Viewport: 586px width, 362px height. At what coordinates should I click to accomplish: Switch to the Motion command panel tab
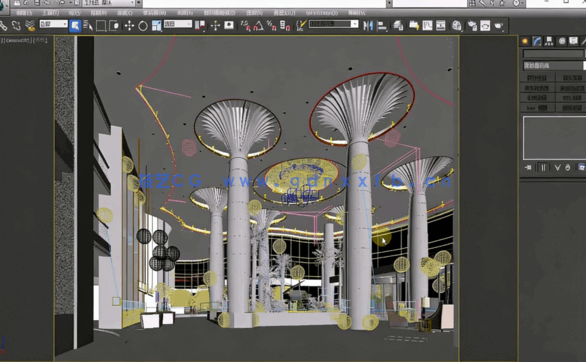[x=561, y=41]
